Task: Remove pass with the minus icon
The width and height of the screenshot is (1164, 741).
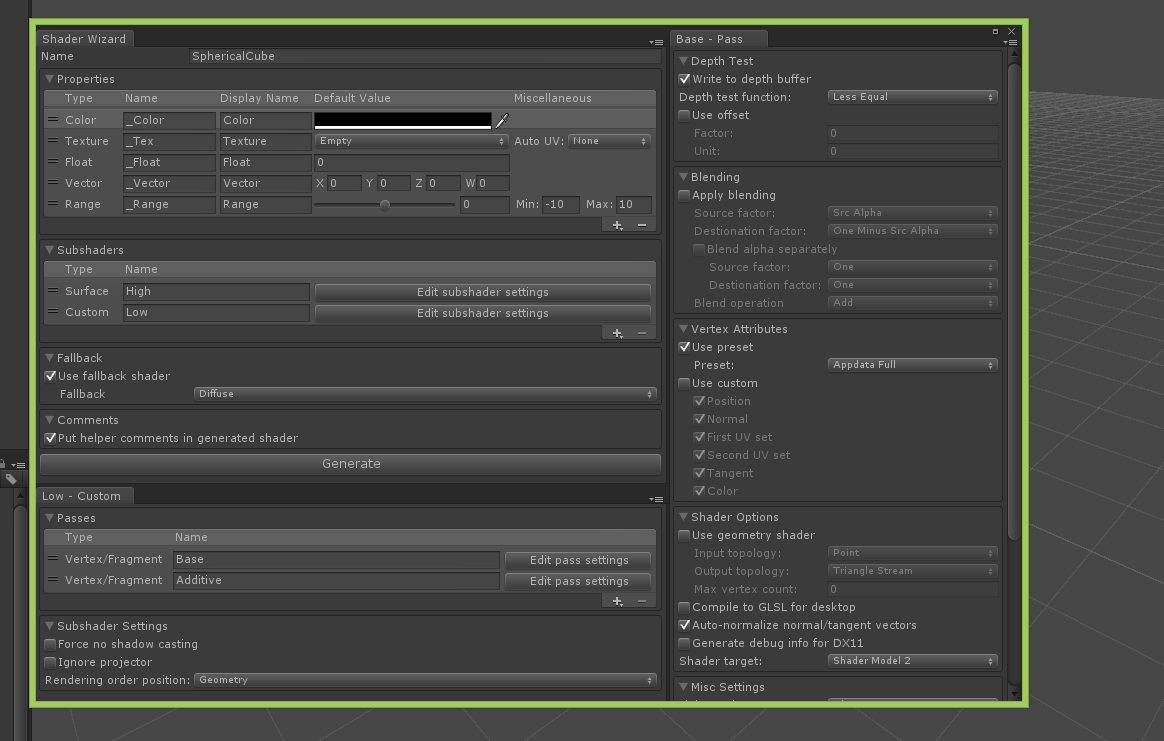Action: pos(642,601)
